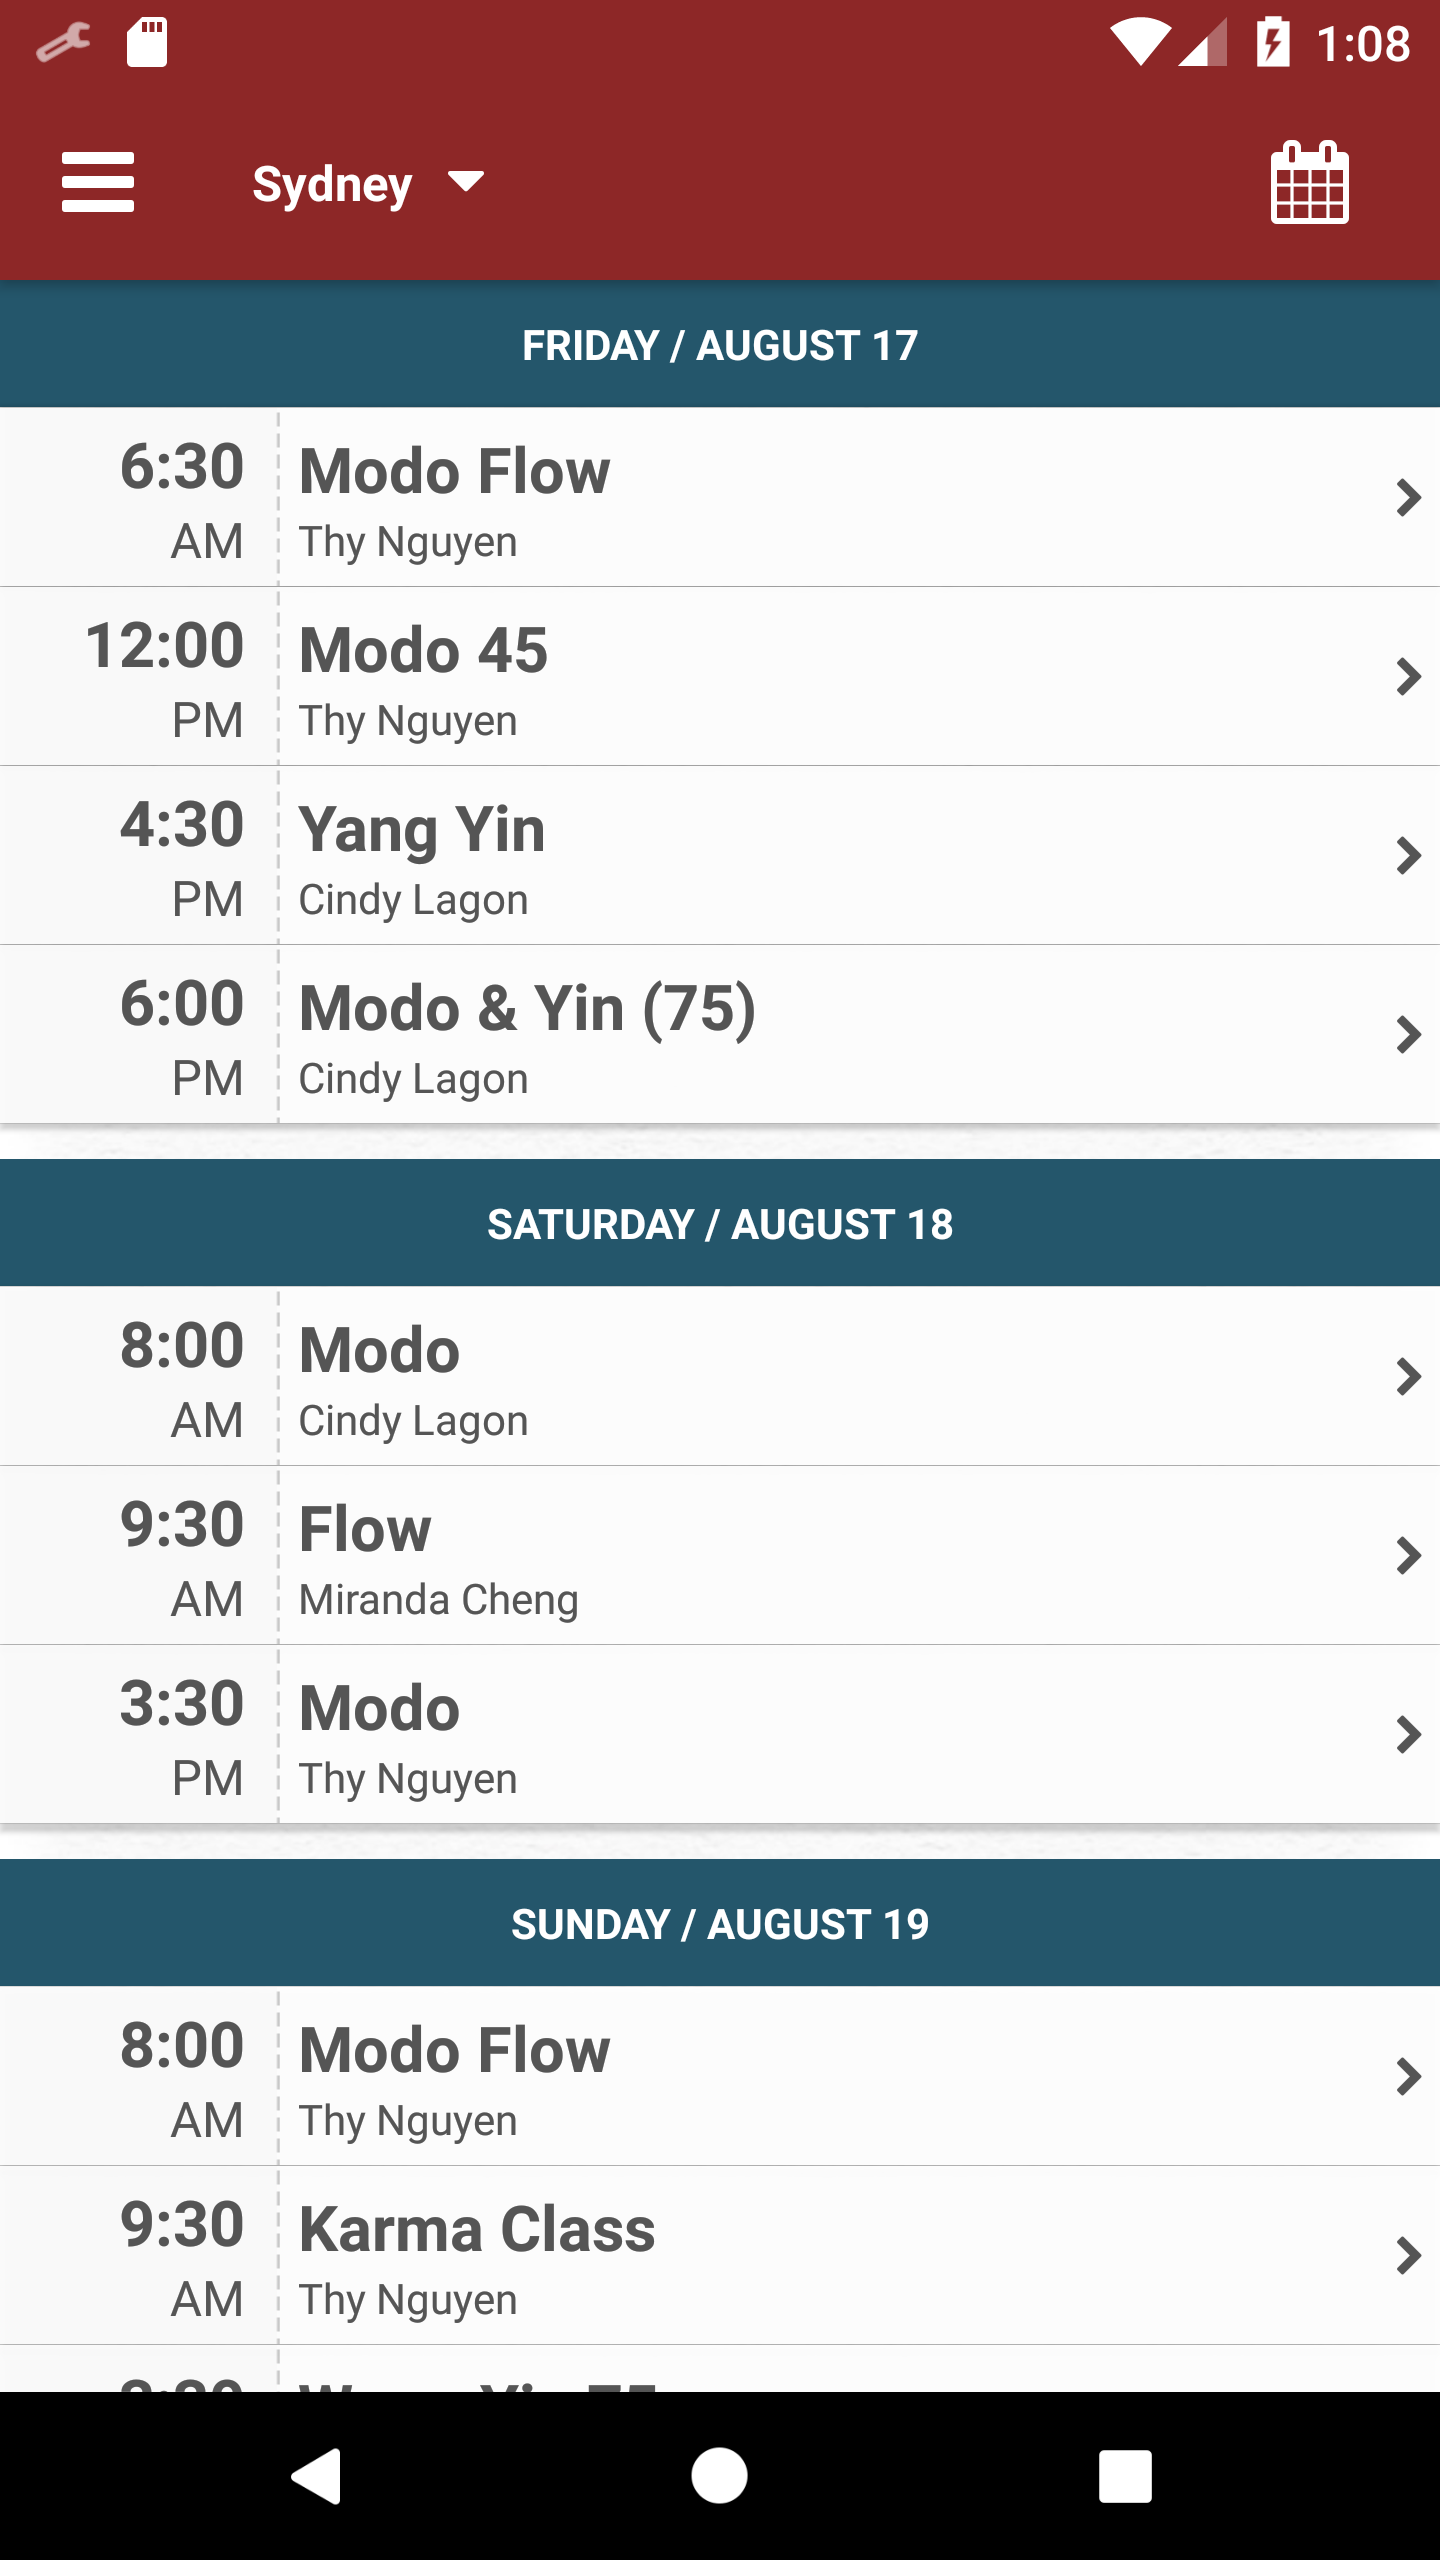View Sunday 8:00 AM Modo Flow details
This screenshot has width=1440, height=2560.
point(720,2077)
